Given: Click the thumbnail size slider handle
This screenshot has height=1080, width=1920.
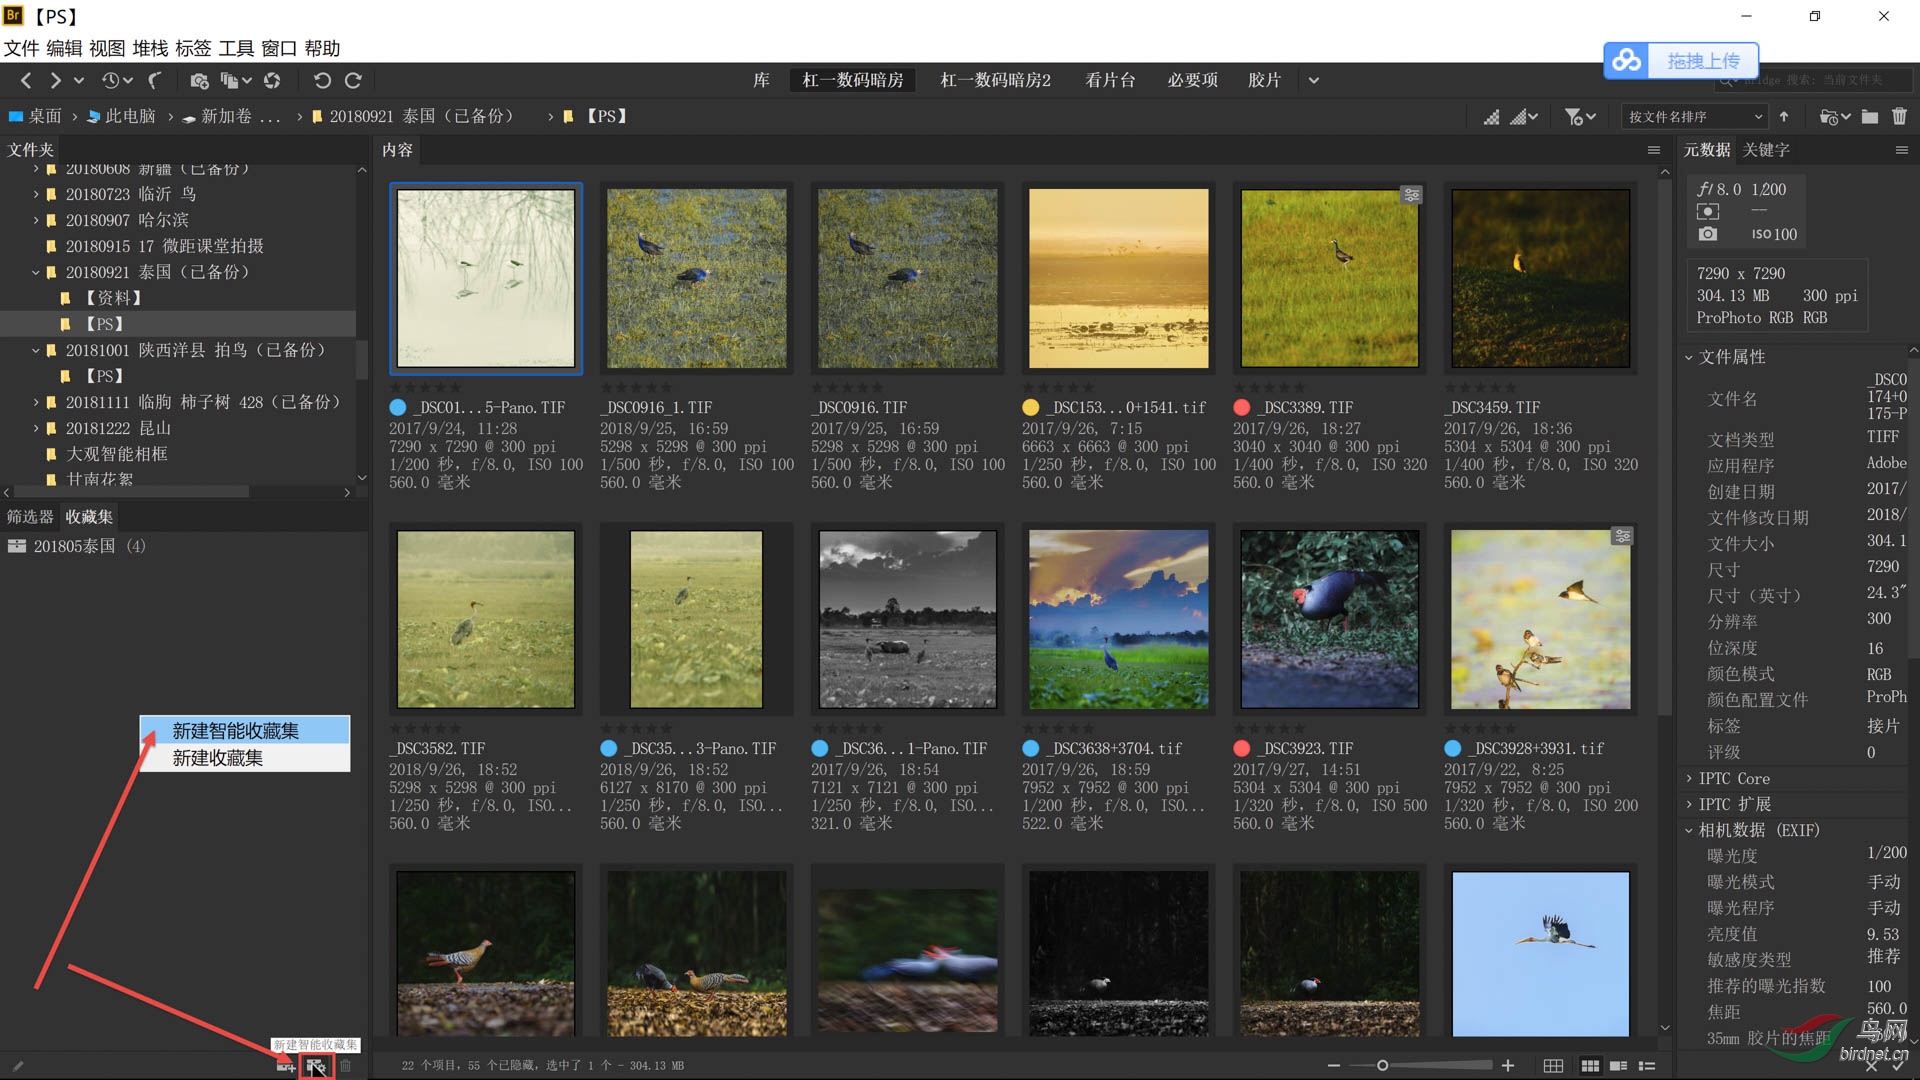Looking at the screenshot, I should [1382, 1066].
